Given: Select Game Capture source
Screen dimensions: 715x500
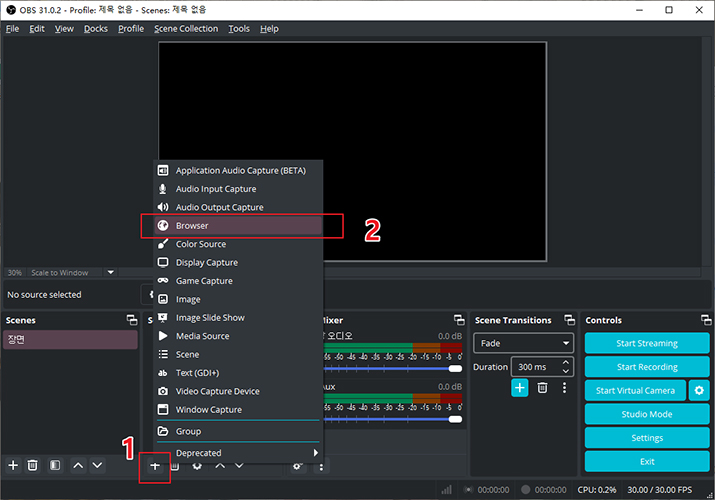Looking at the screenshot, I should [238, 281].
